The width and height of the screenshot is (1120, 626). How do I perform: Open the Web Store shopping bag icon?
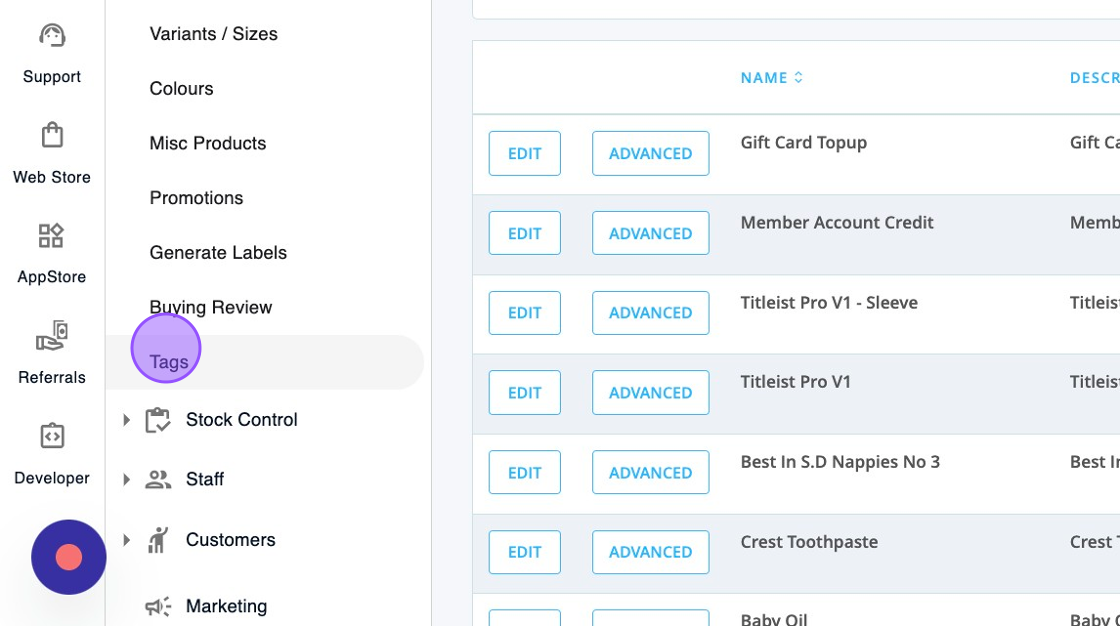(52, 135)
